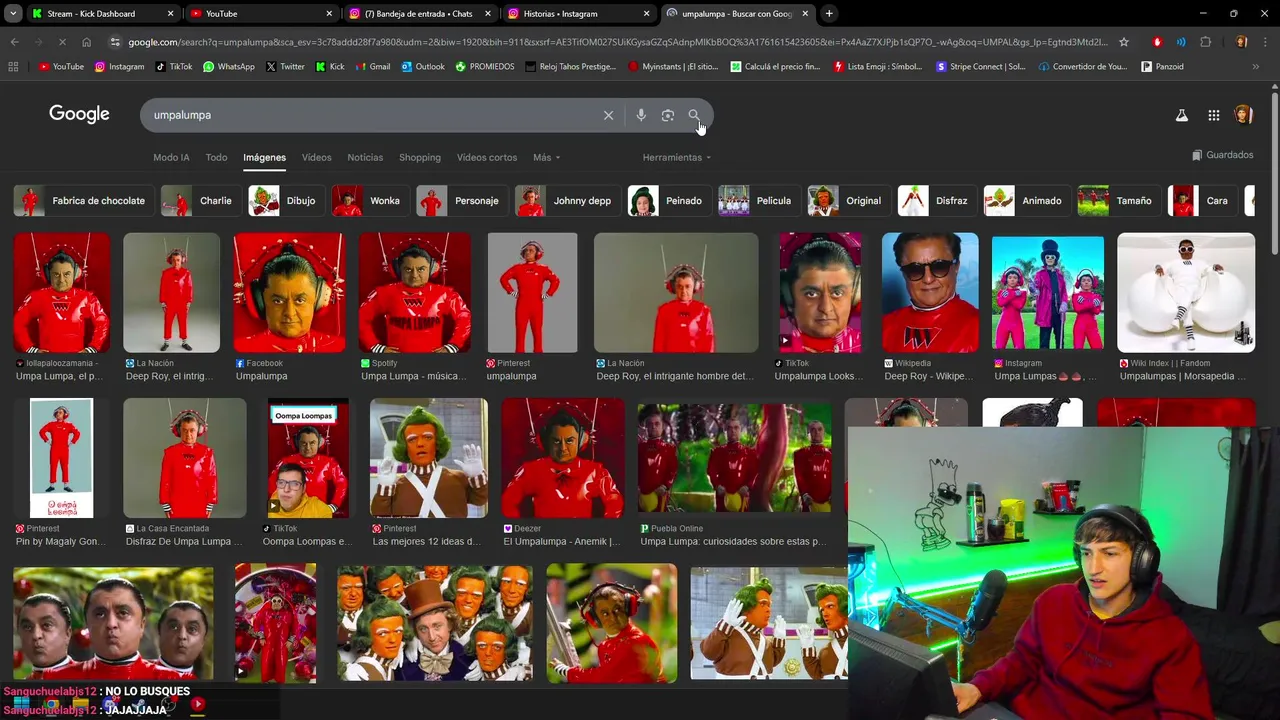
Task: Show more bookmarks with the chevron
Action: pyautogui.click(x=1255, y=67)
